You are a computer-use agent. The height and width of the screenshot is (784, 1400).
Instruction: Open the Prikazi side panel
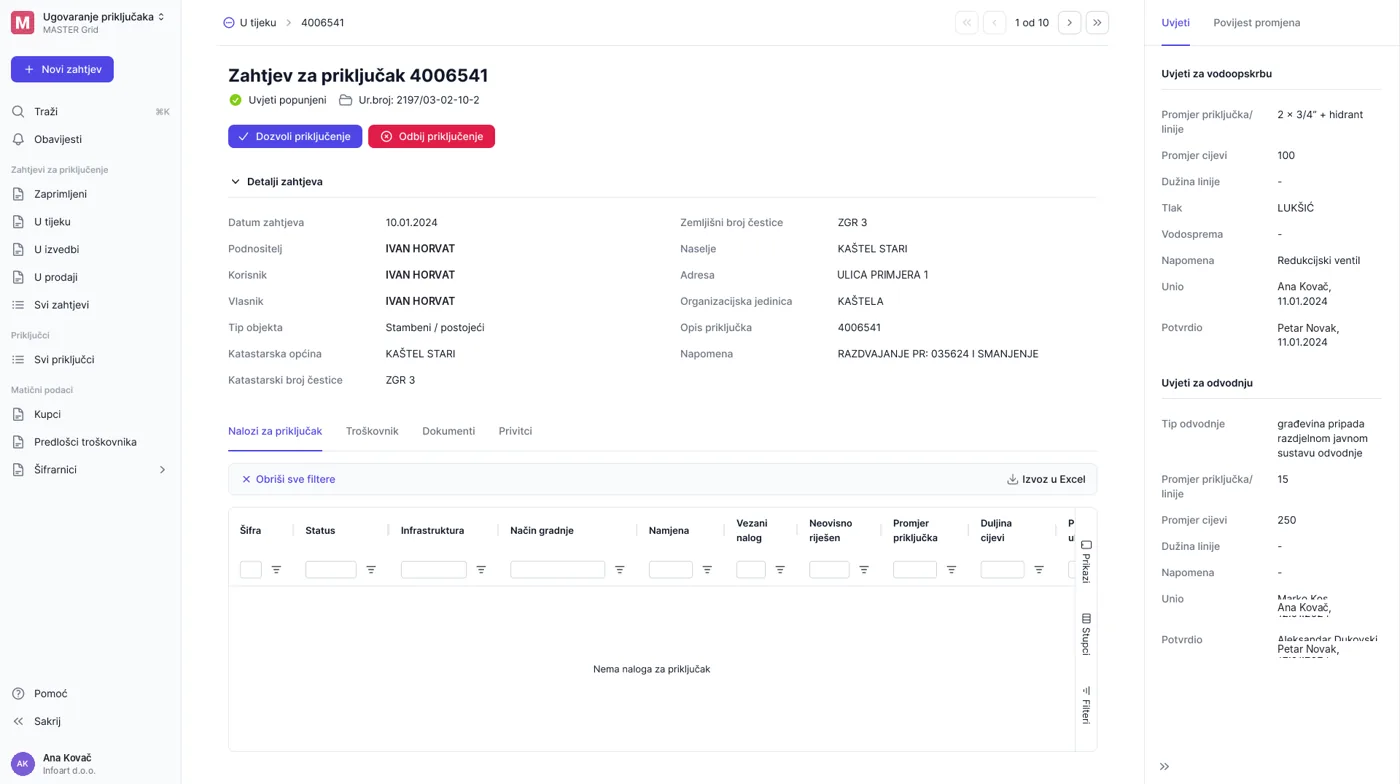click(1086, 562)
